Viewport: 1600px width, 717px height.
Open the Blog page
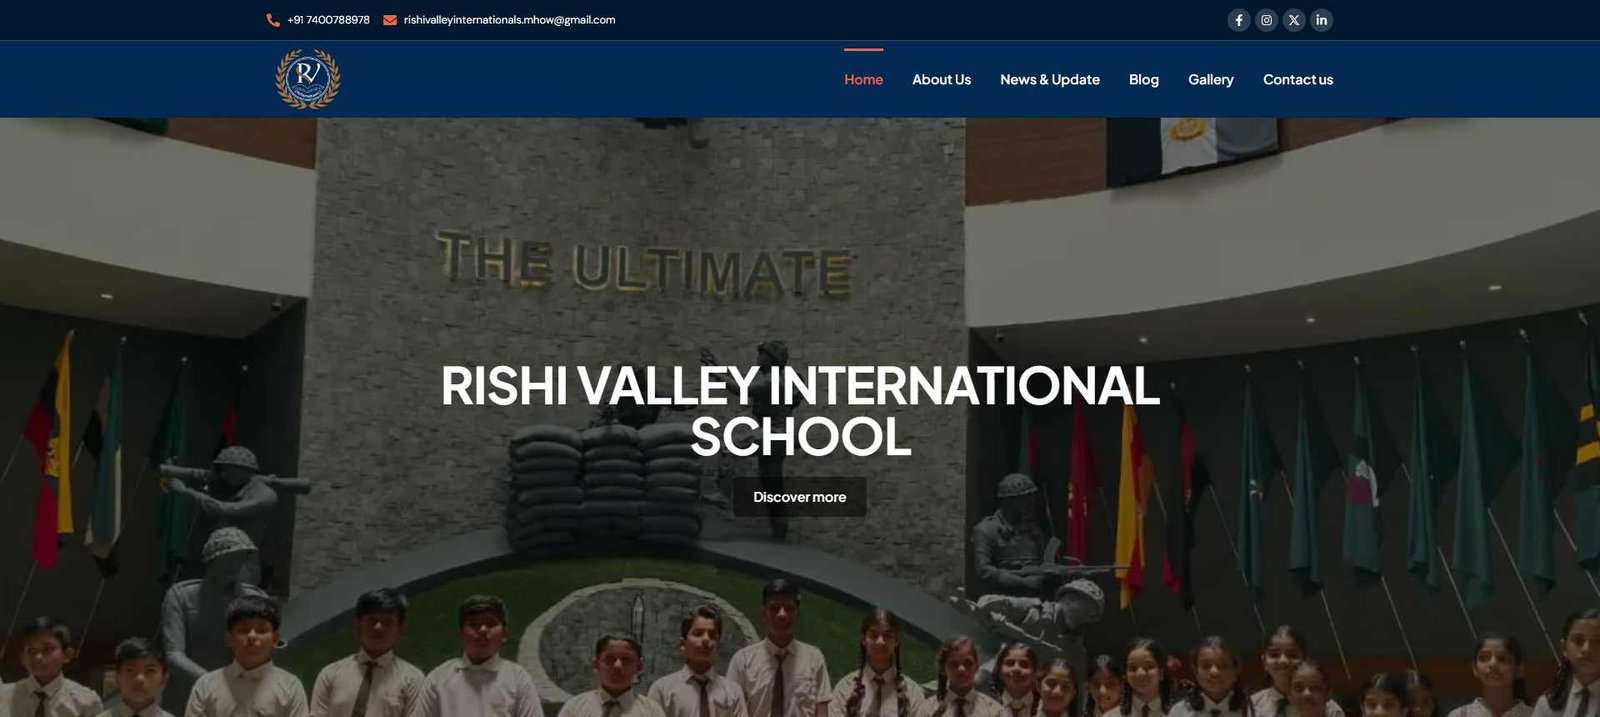click(x=1144, y=80)
